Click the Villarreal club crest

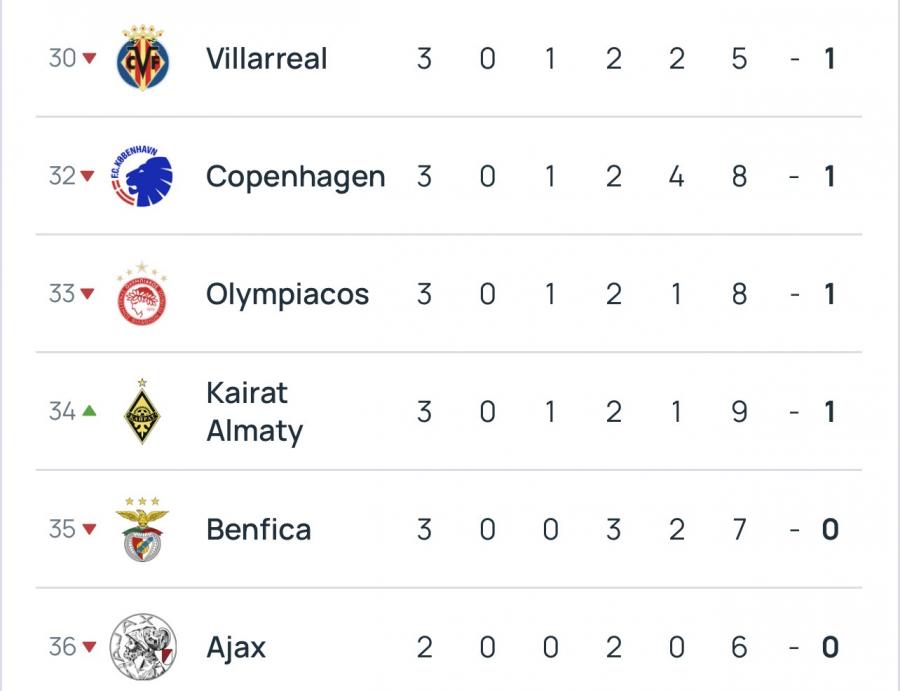click(143, 59)
